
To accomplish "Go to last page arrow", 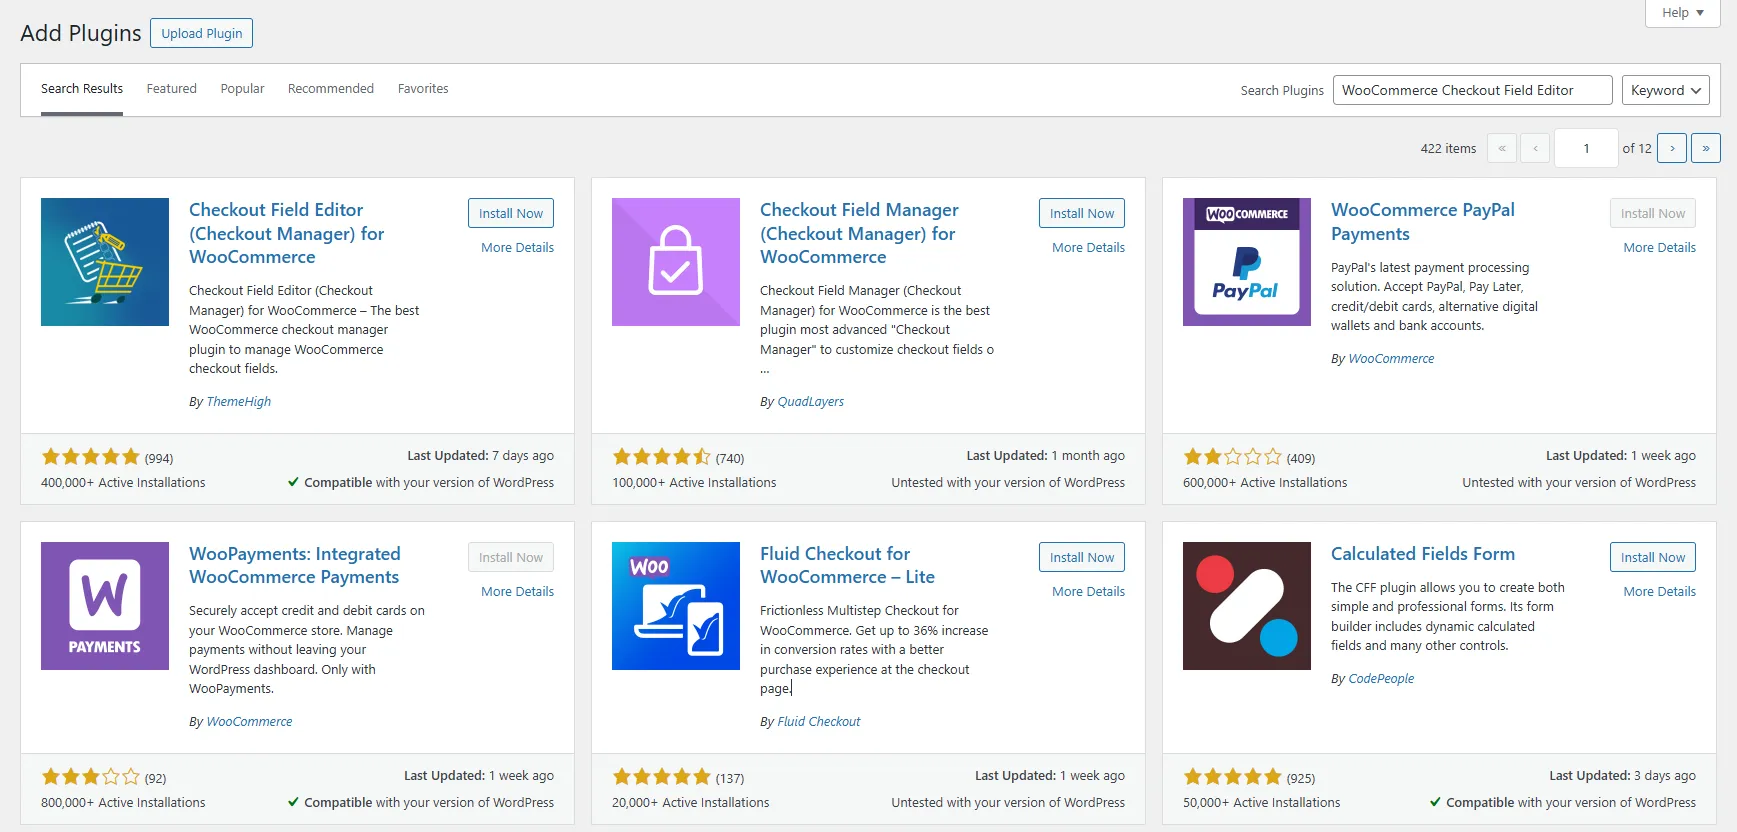I will (x=1706, y=148).
